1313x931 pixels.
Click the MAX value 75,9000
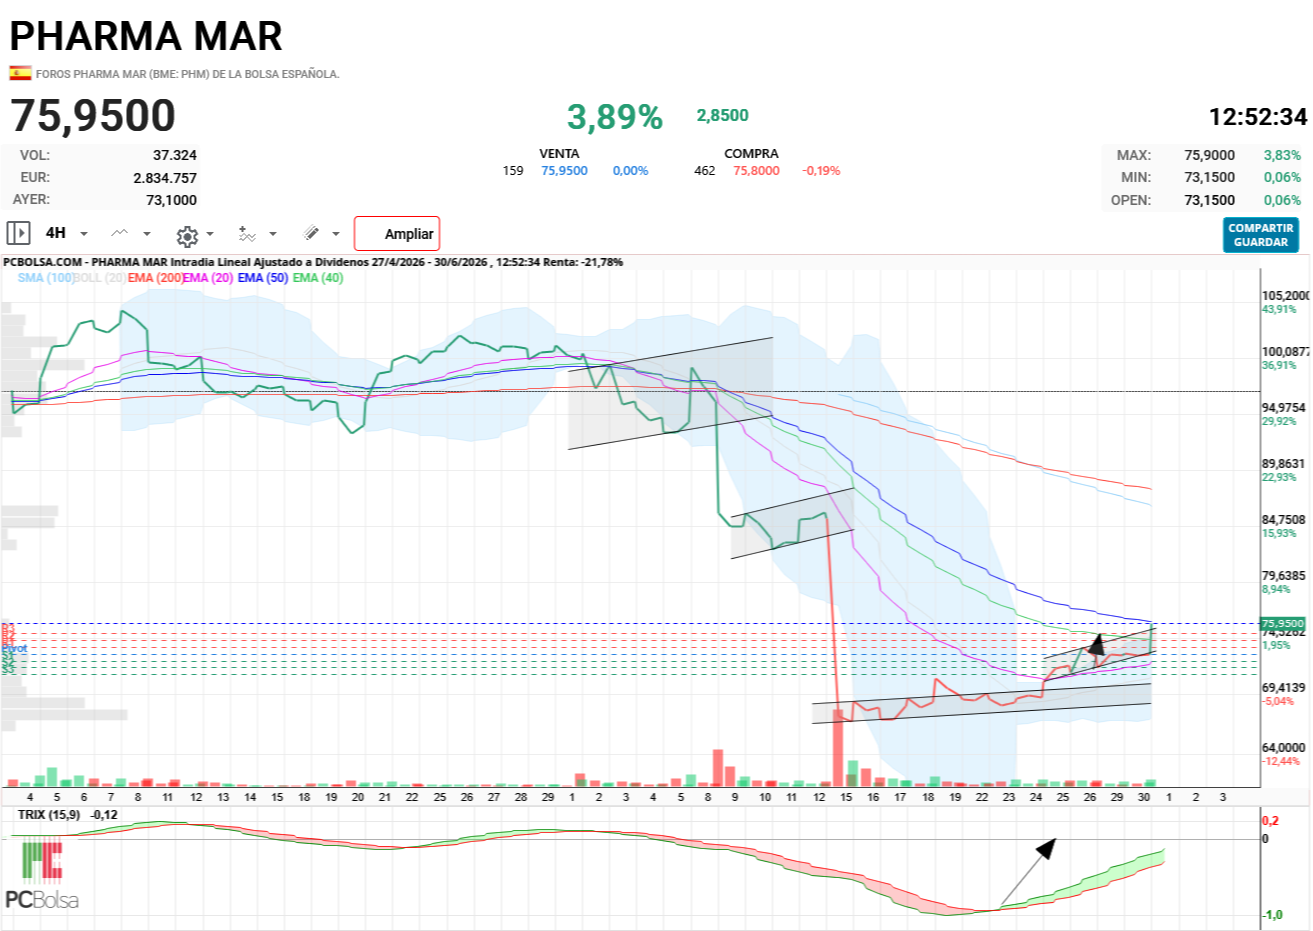1210,155
